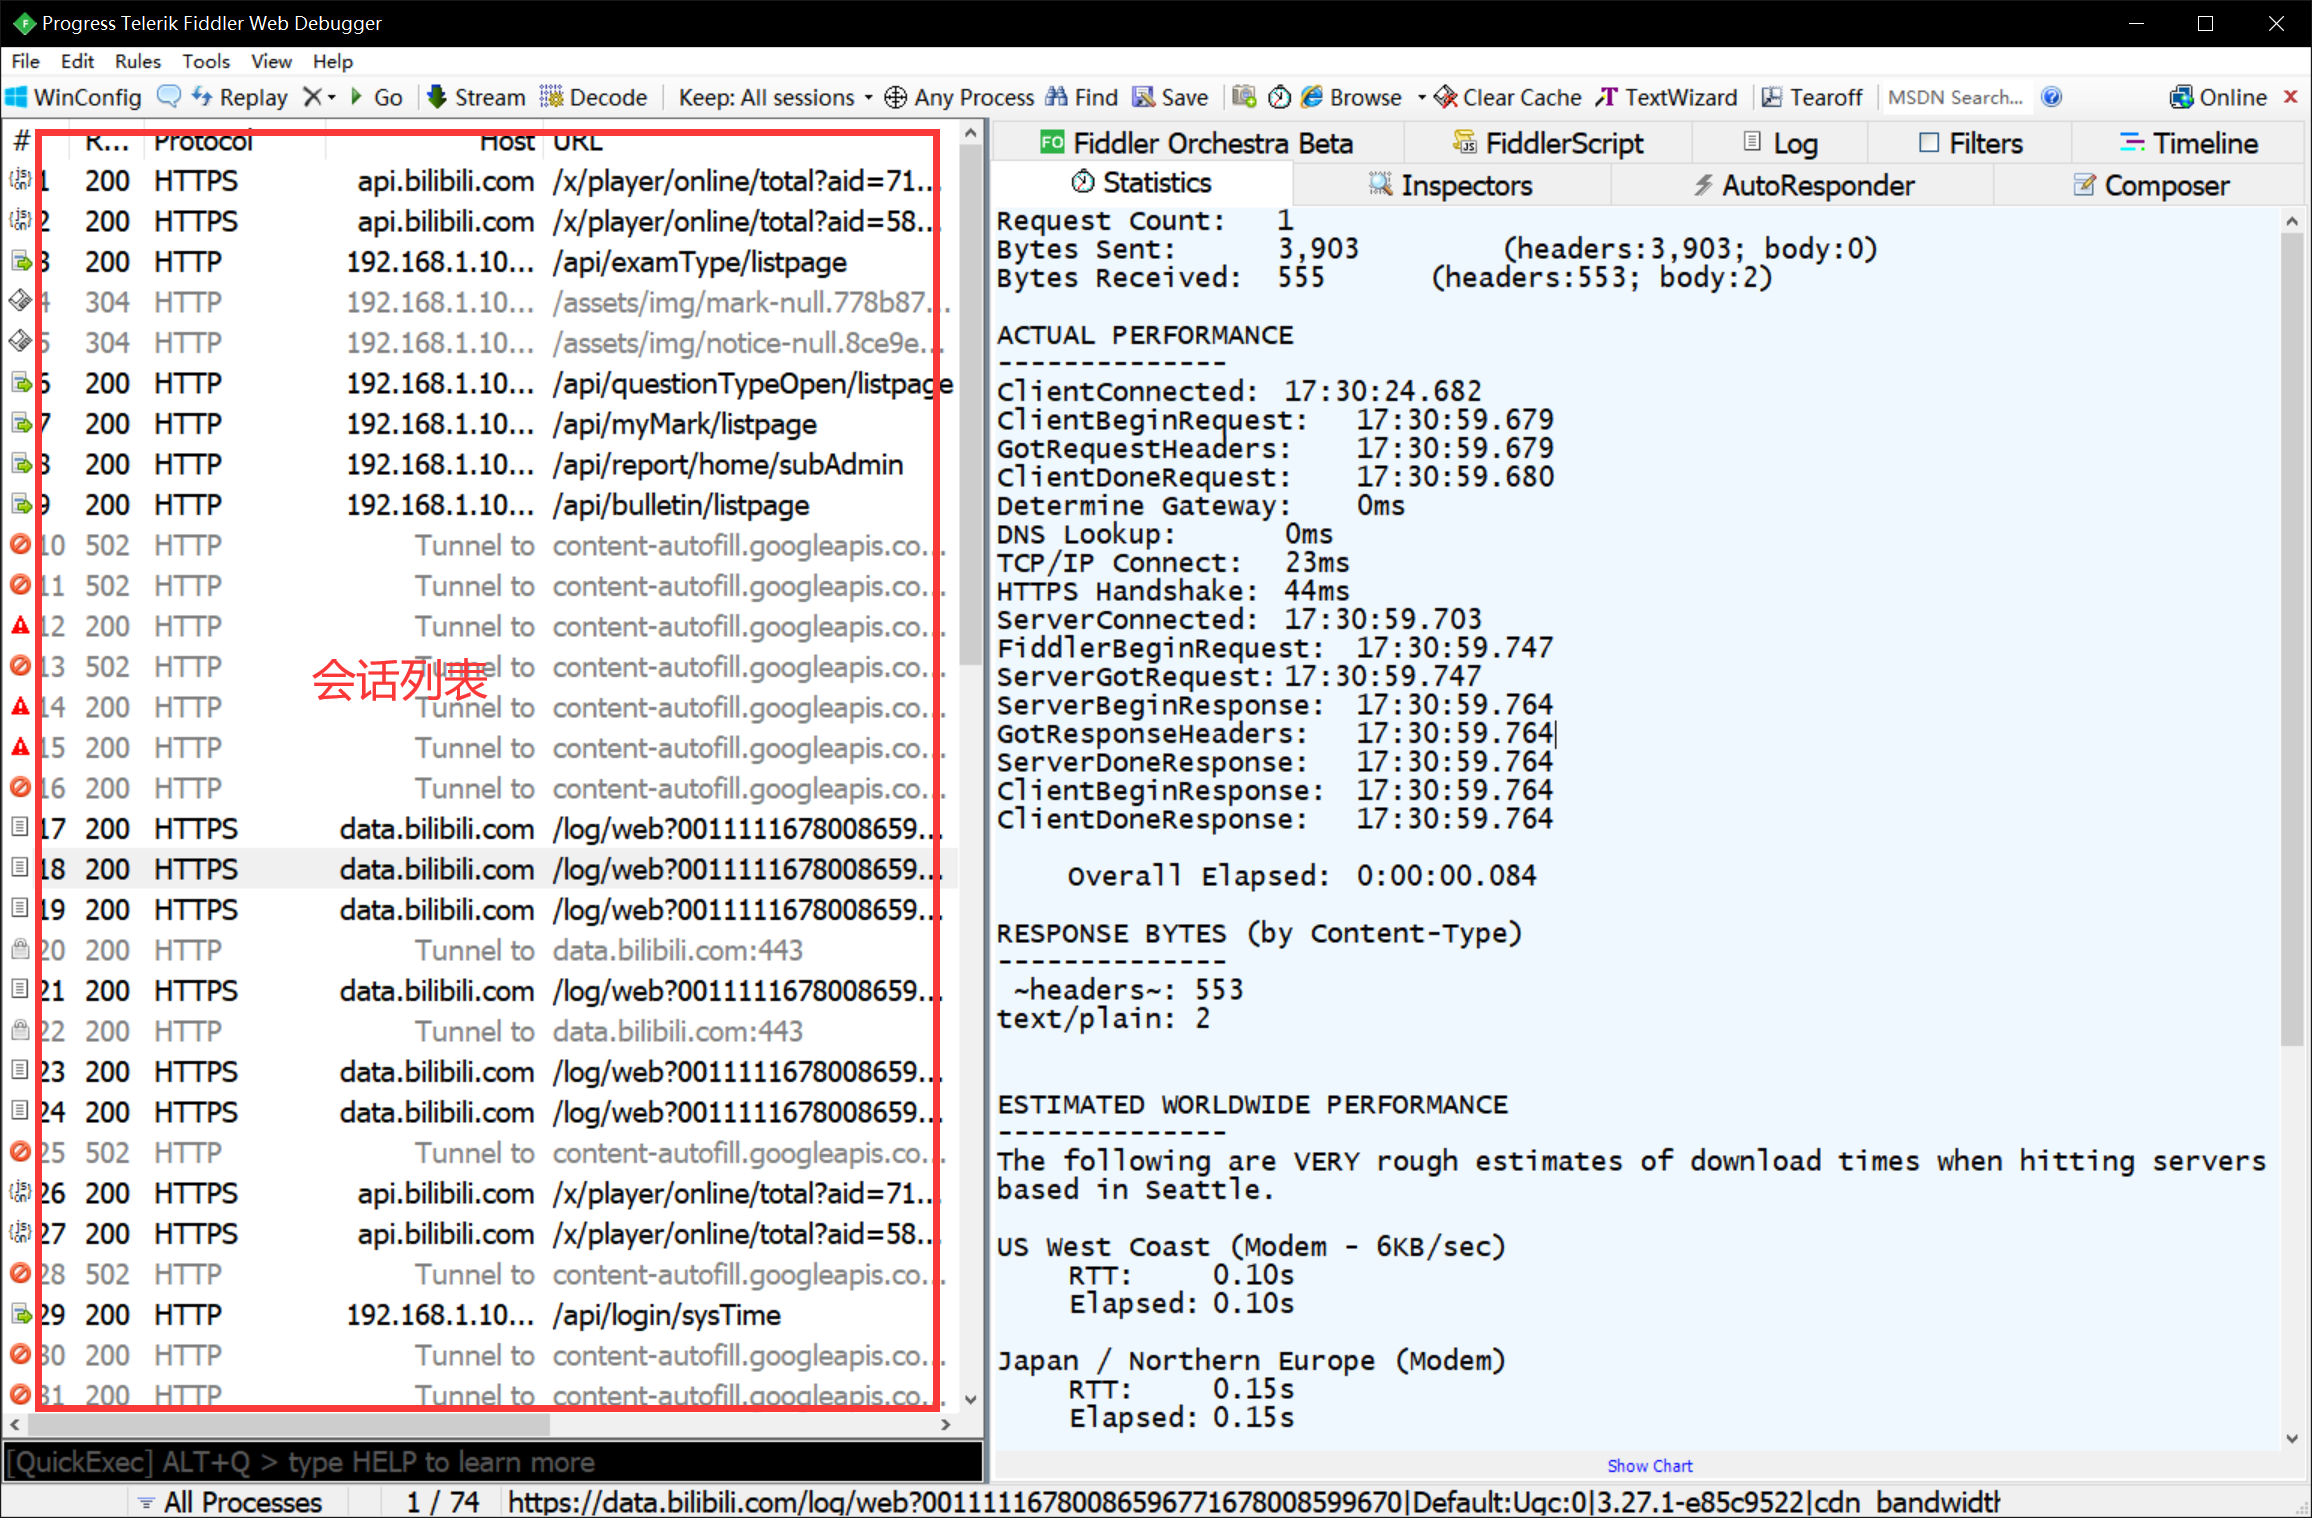Click the blue help question icon
The image size is (2312, 1518).
2051,97
